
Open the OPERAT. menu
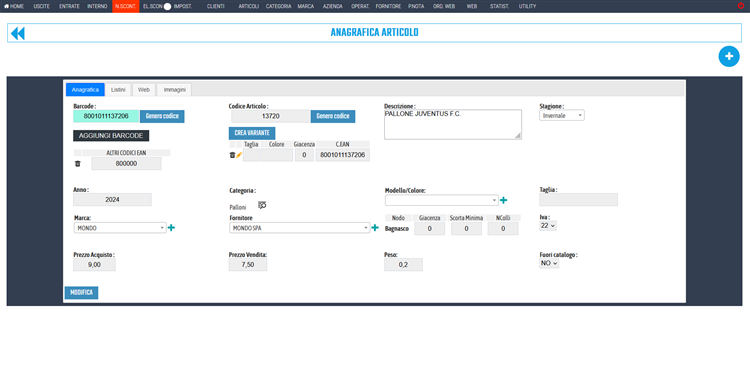[x=360, y=6]
